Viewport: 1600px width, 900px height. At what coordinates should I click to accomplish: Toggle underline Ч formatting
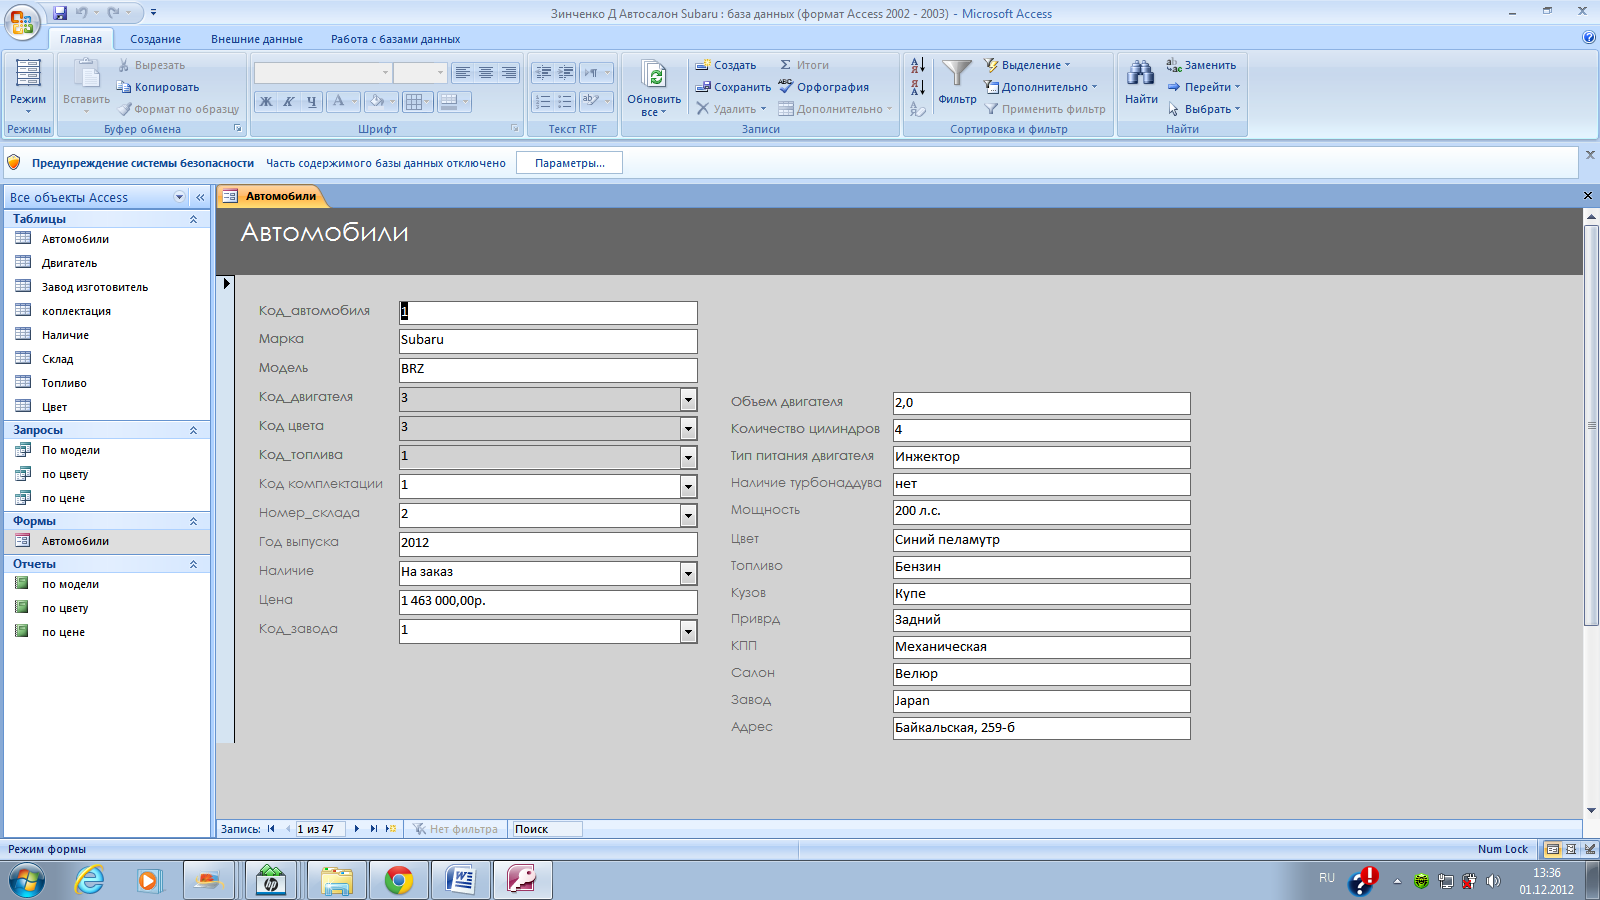[x=311, y=101]
